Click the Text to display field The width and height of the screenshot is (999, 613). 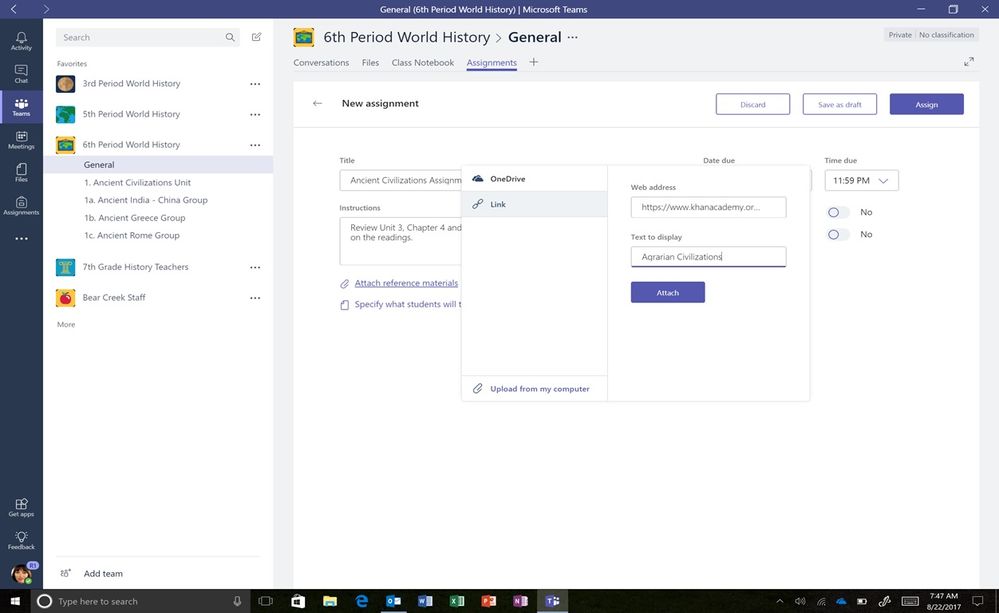coord(708,257)
